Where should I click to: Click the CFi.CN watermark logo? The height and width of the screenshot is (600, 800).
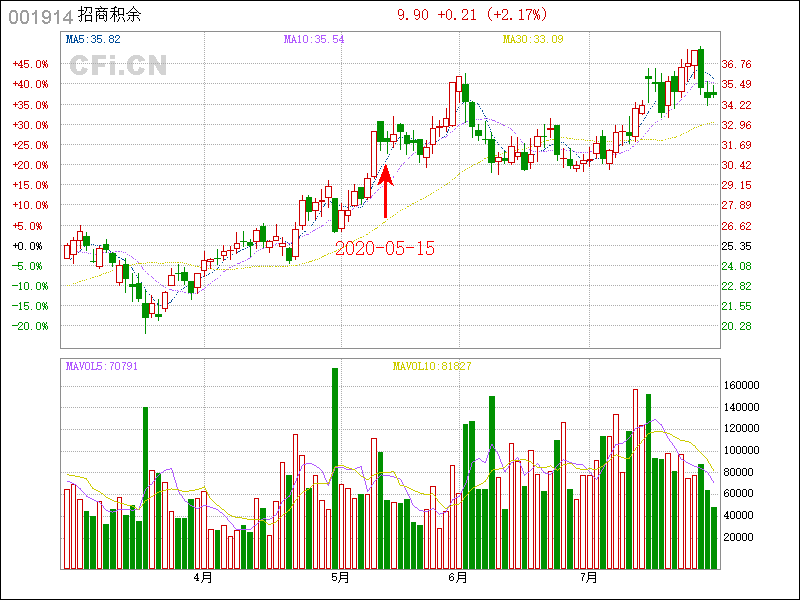(117, 66)
